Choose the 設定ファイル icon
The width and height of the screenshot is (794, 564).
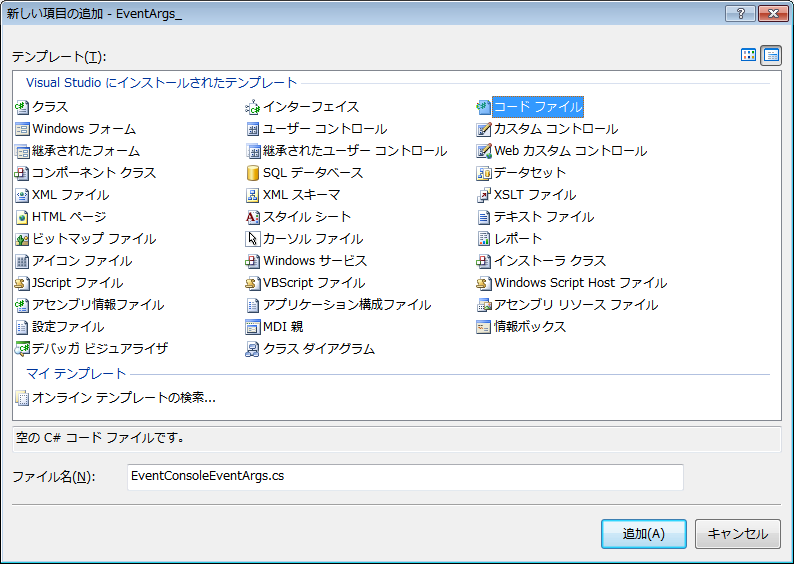22,327
